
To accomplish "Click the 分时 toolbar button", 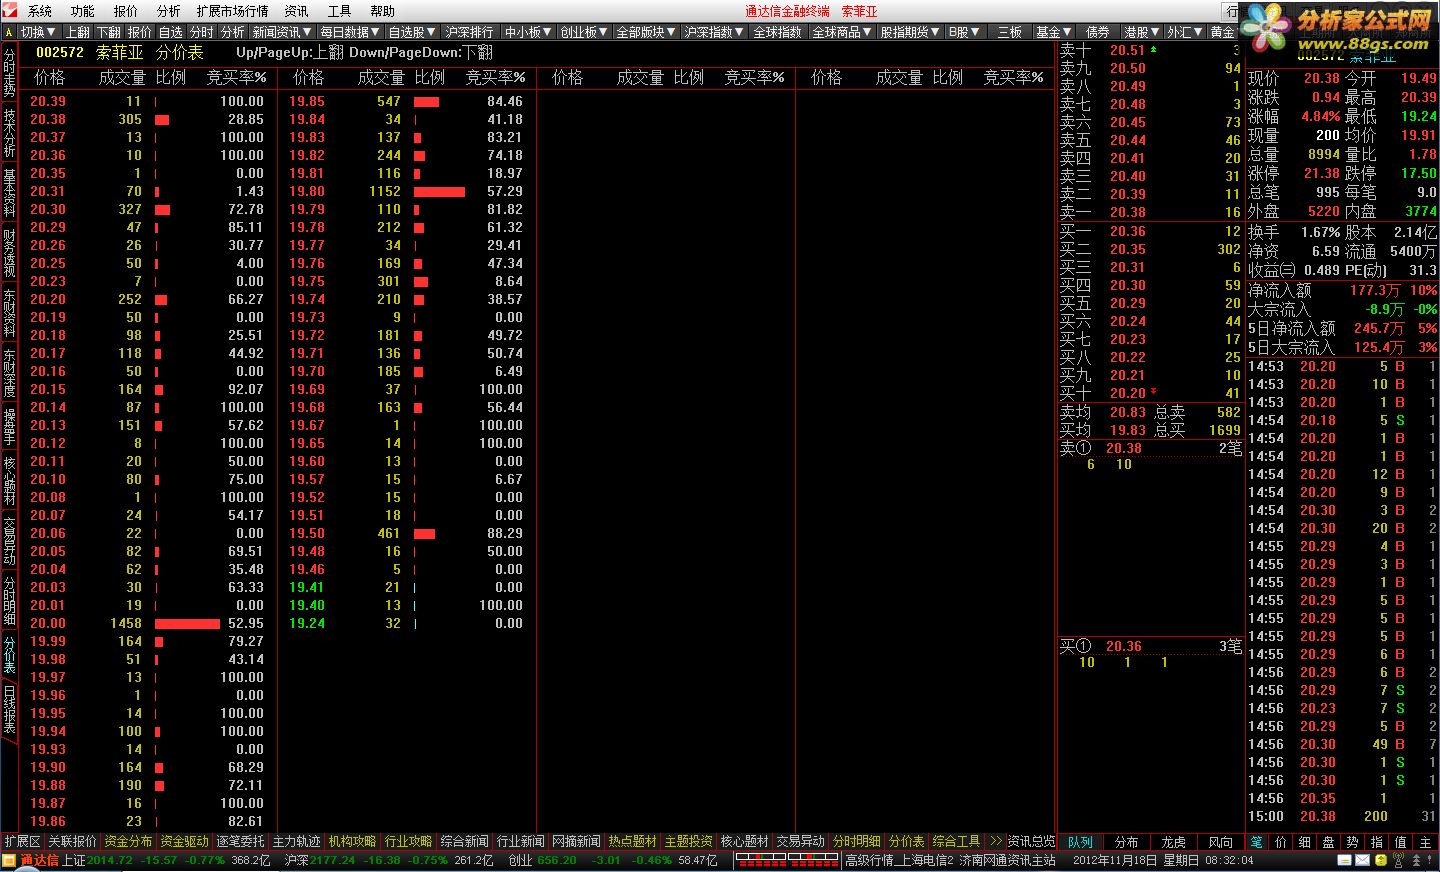I will point(202,32).
